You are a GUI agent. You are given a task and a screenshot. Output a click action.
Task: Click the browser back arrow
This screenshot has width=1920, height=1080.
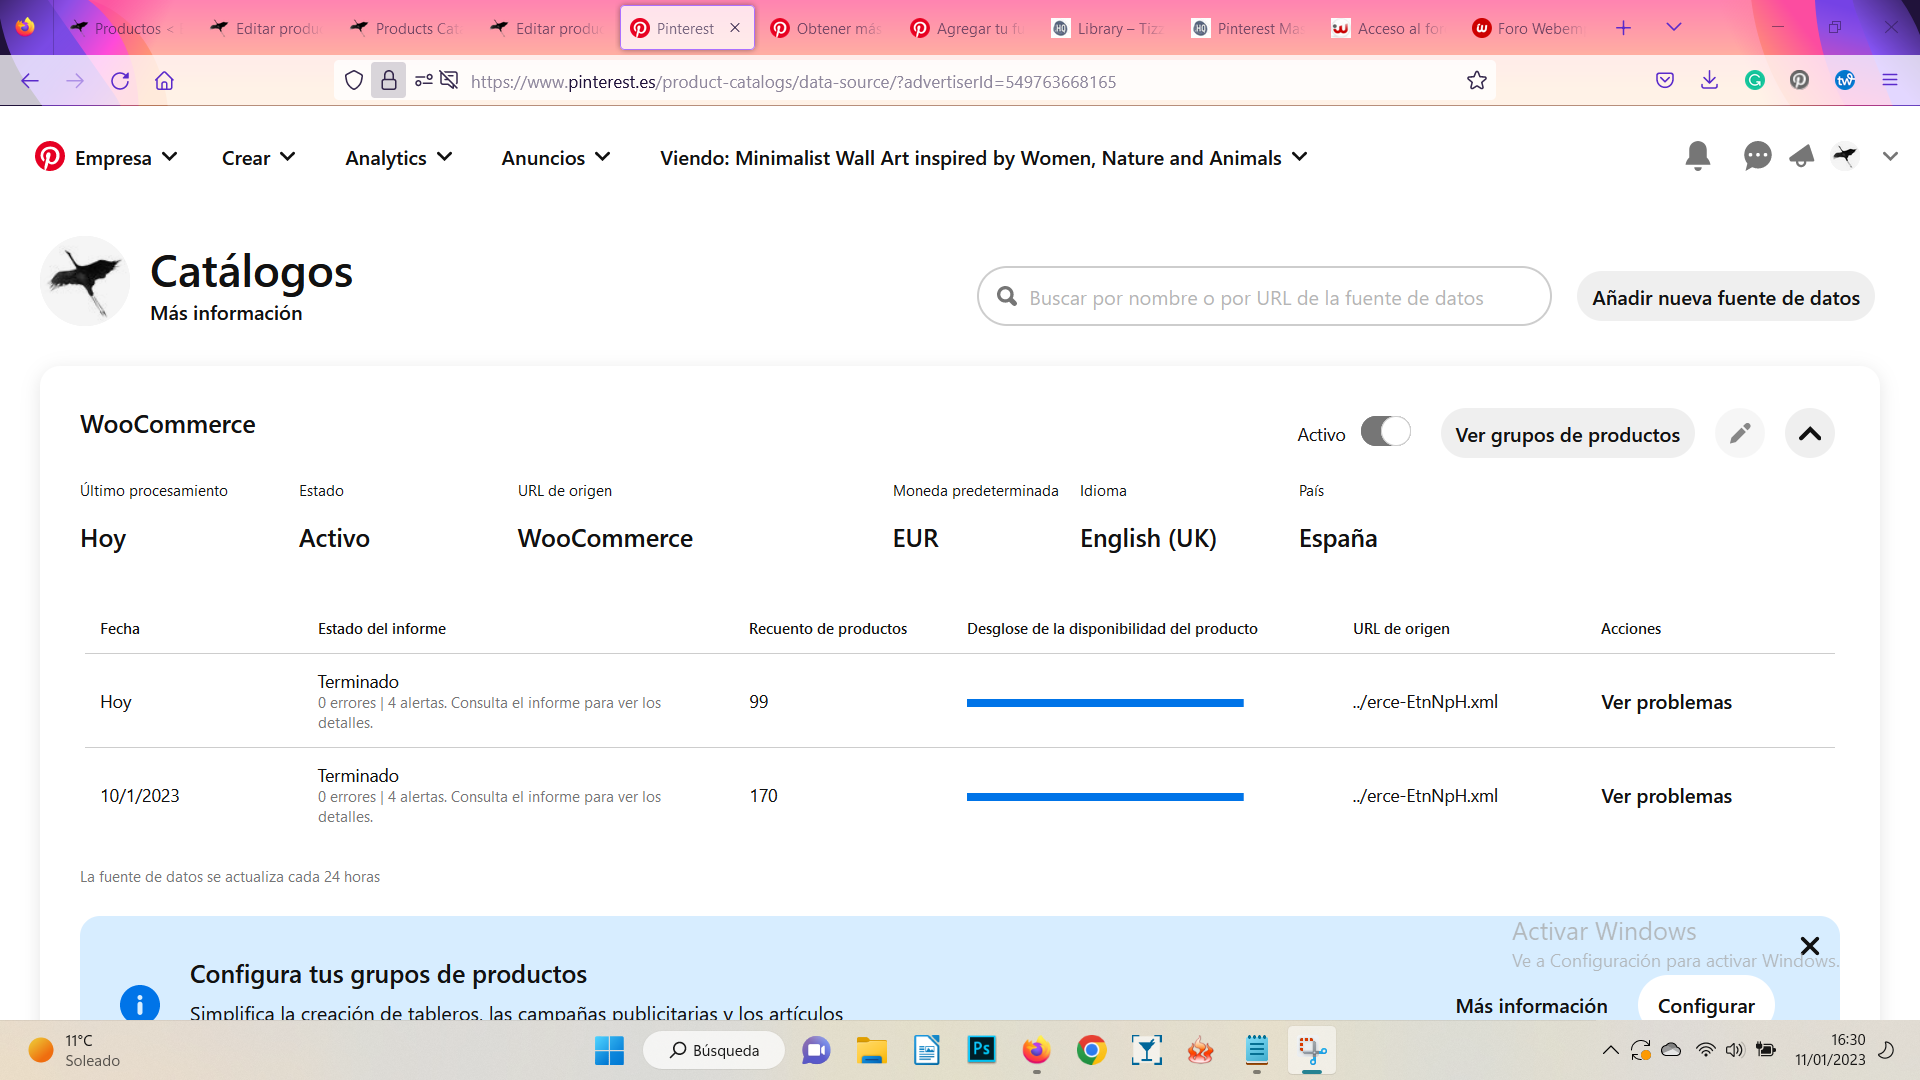(30, 81)
